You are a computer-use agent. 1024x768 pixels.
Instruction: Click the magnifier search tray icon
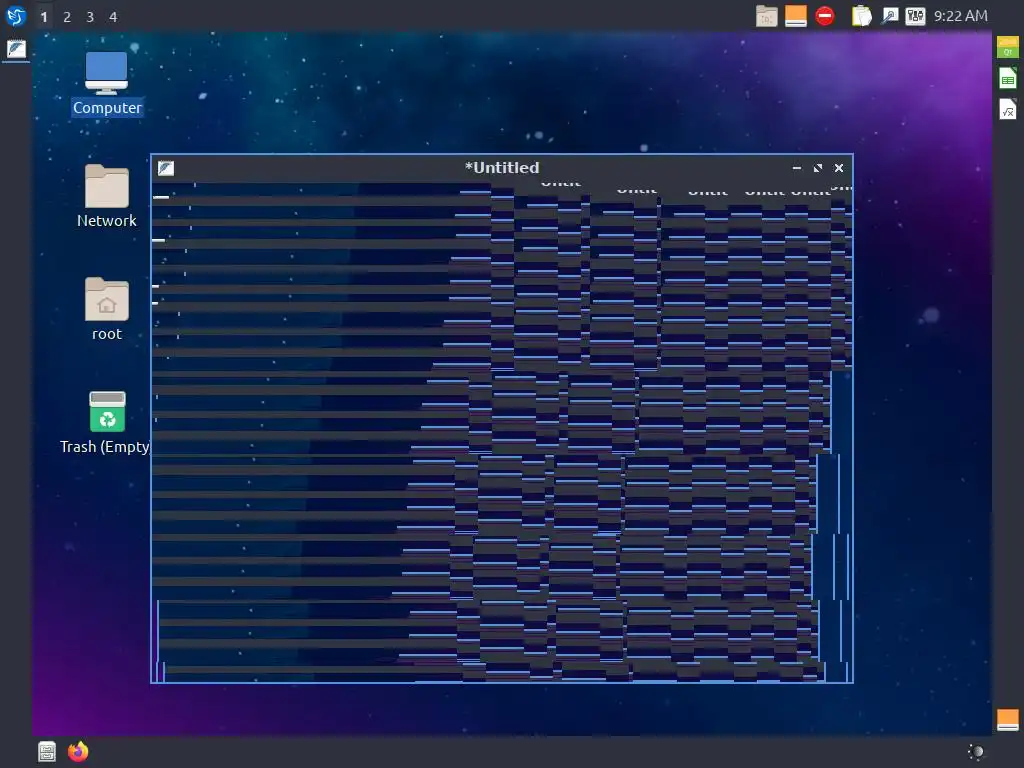(889, 16)
